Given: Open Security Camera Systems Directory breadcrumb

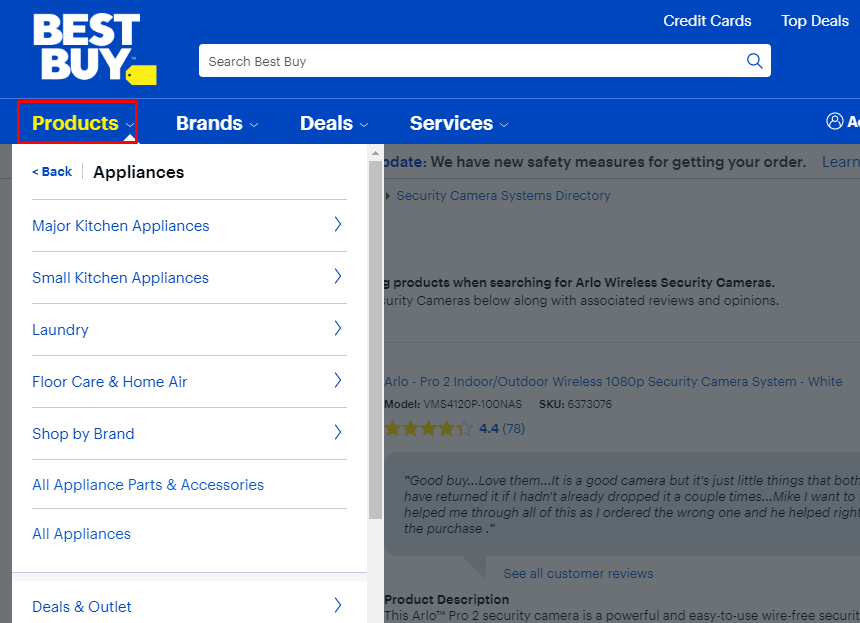Looking at the screenshot, I should [503, 195].
